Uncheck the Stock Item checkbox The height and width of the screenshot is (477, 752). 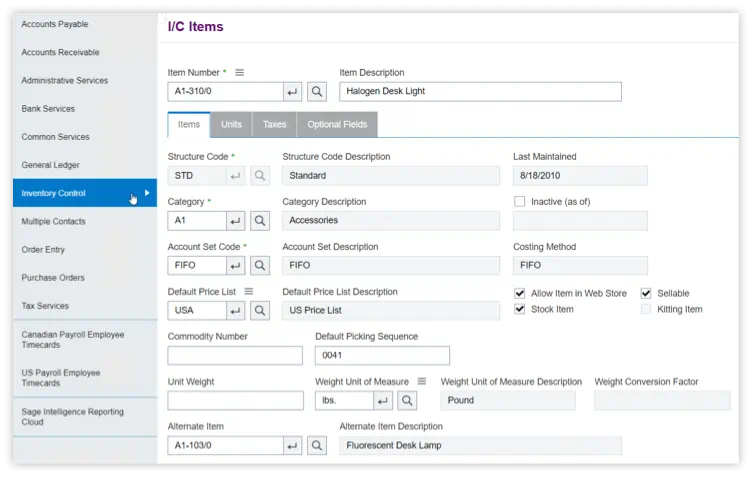point(519,309)
